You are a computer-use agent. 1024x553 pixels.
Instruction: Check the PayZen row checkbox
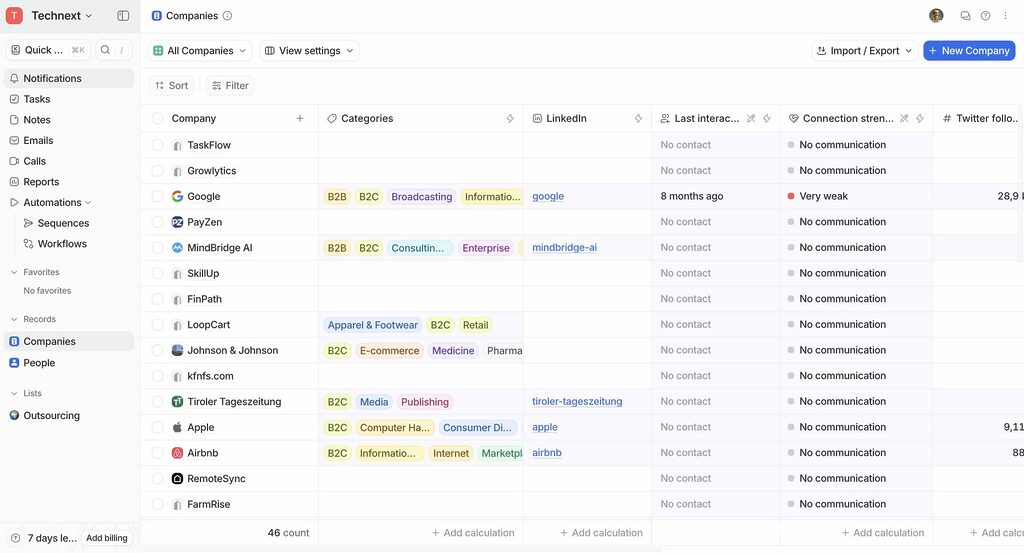(x=157, y=222)
